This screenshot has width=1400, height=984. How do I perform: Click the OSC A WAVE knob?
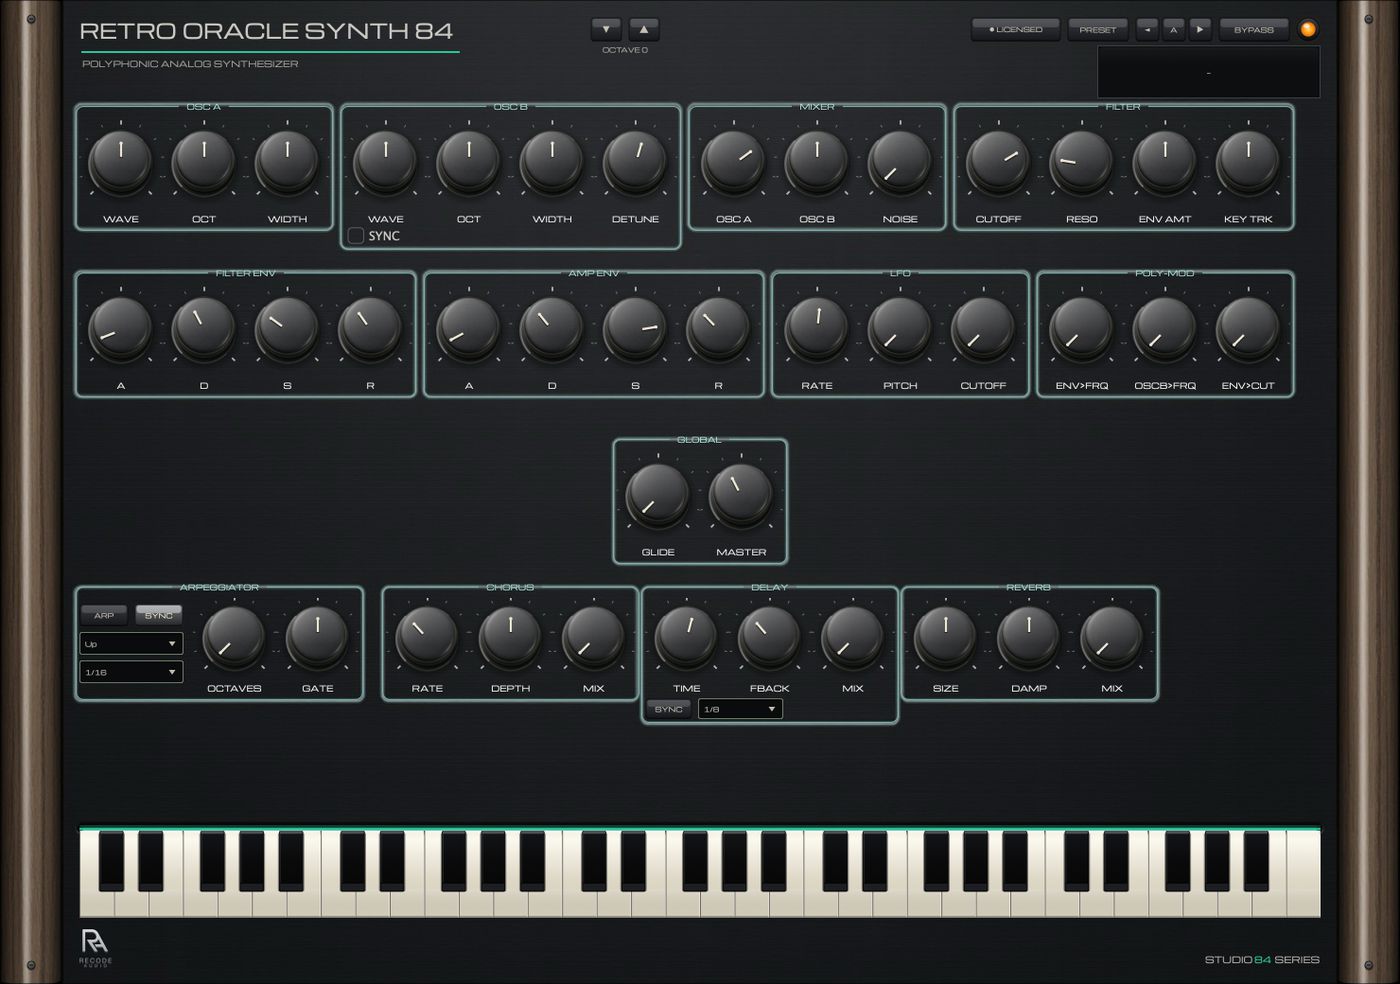pyautogui.click(x=121, y=162)
